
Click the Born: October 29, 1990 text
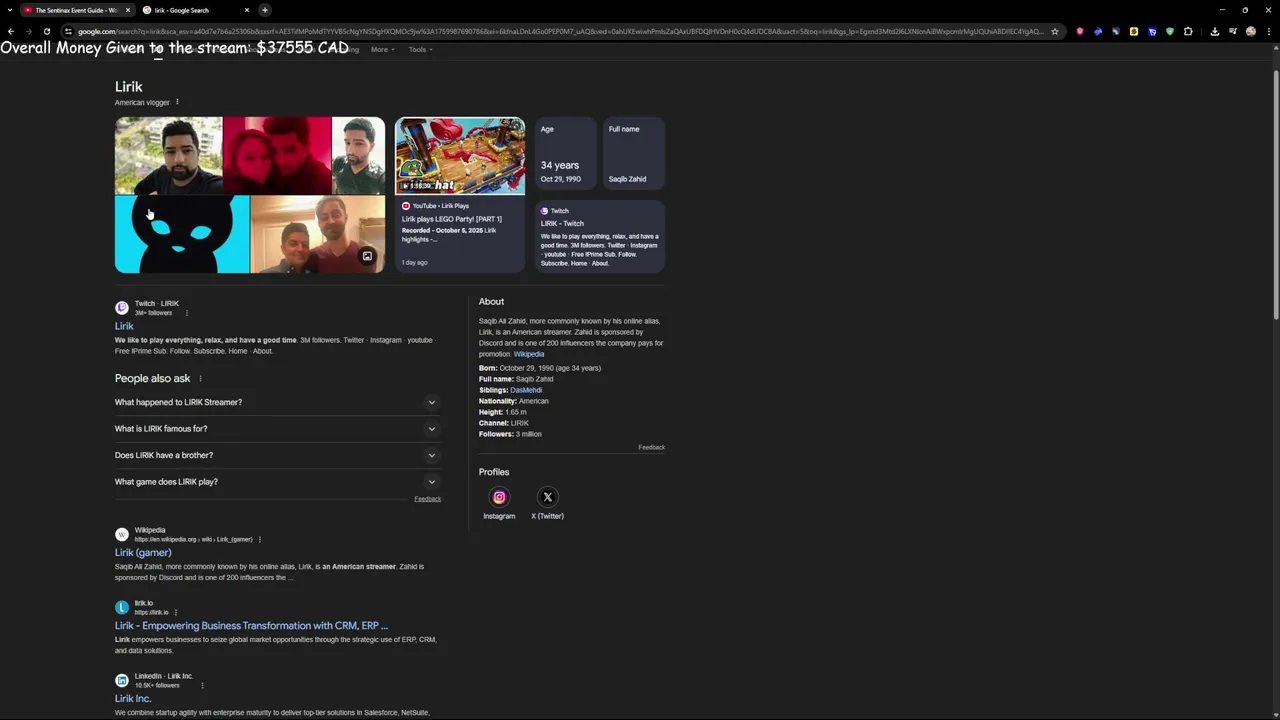(x=540, y=368)
